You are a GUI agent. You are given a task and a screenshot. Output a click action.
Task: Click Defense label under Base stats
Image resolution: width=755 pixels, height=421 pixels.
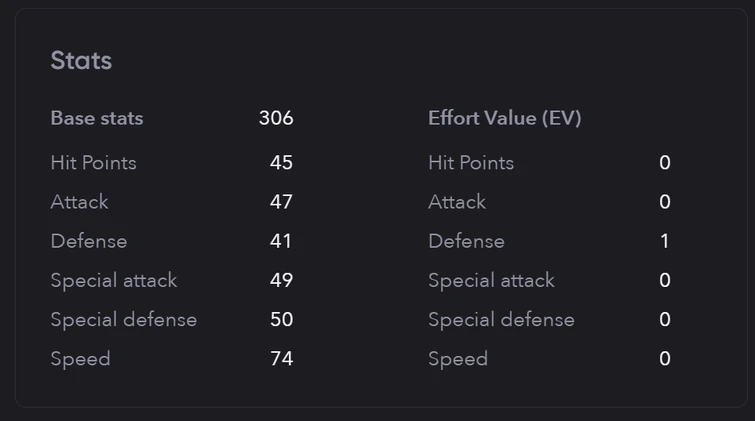[89, 241]
